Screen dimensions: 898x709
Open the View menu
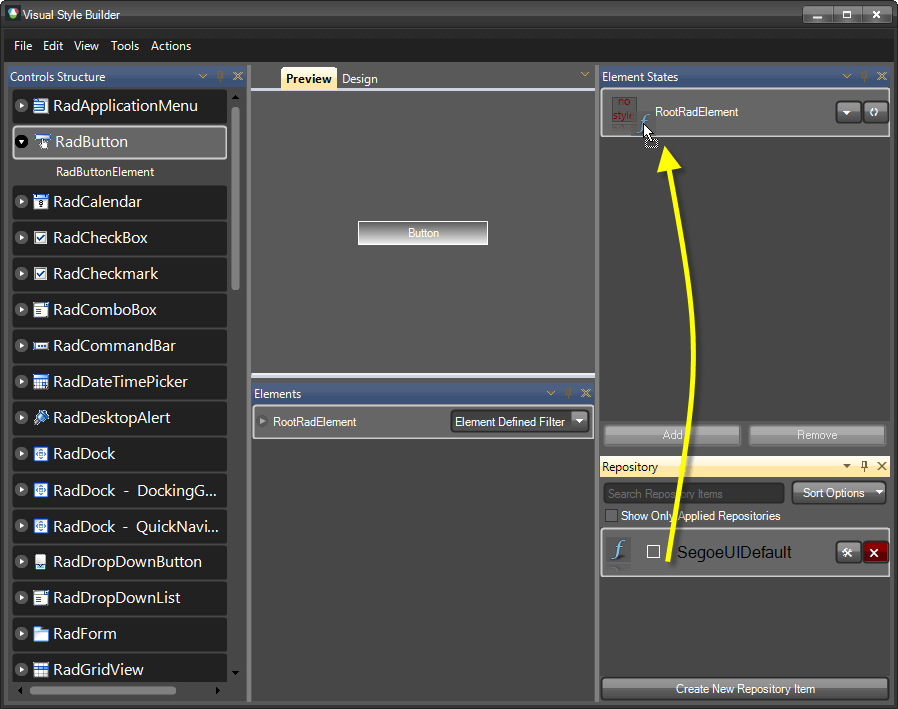86,46
